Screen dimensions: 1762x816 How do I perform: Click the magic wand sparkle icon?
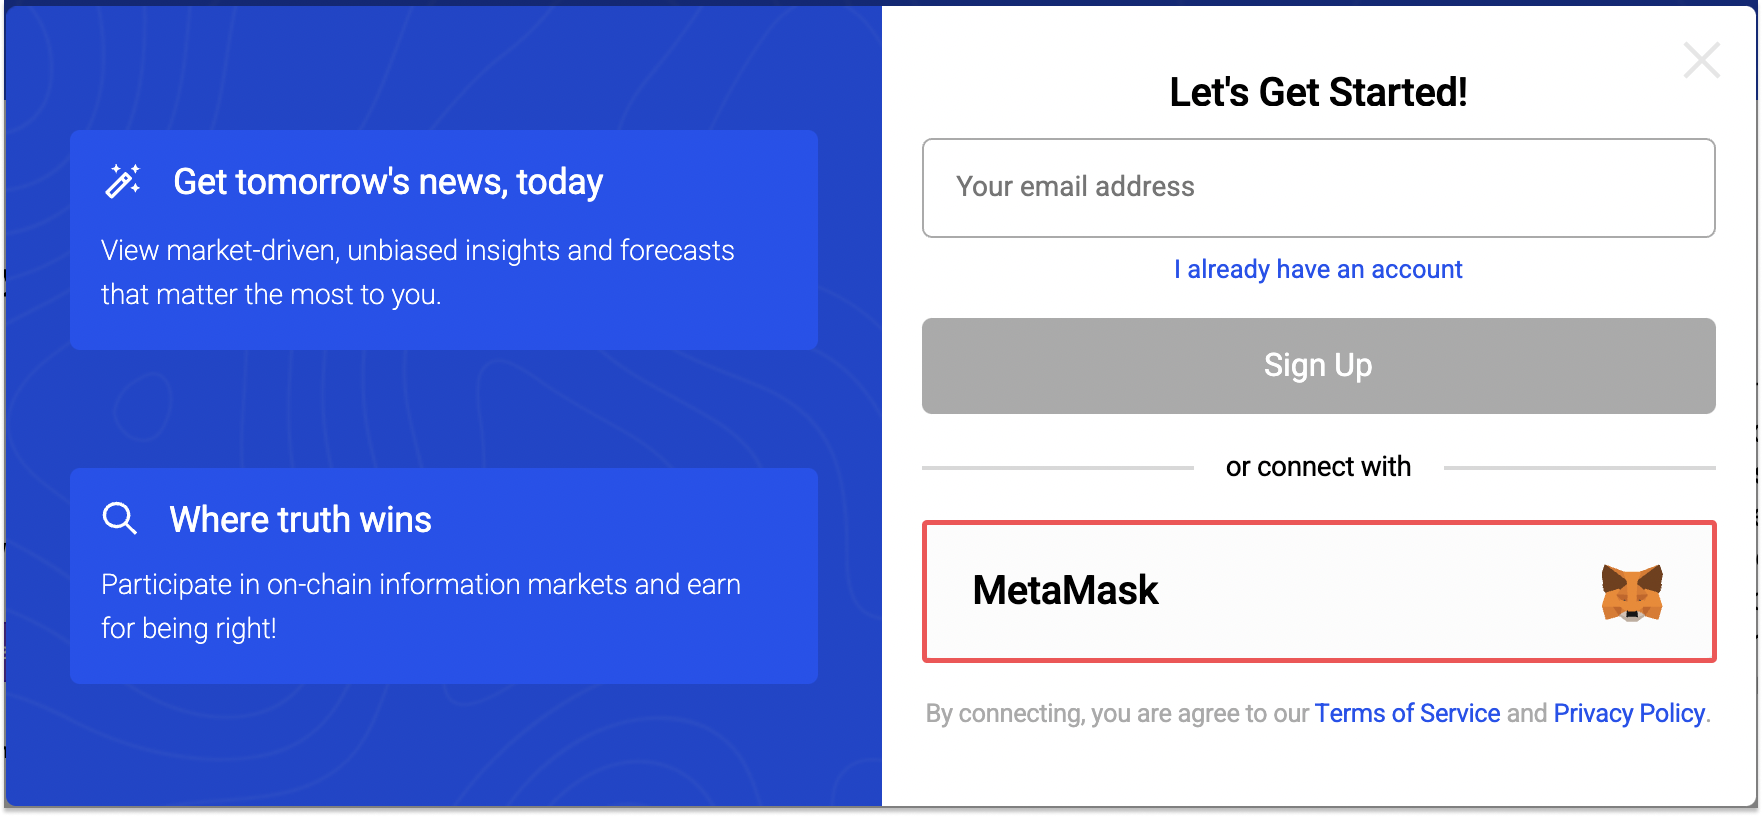coord(123,181)
